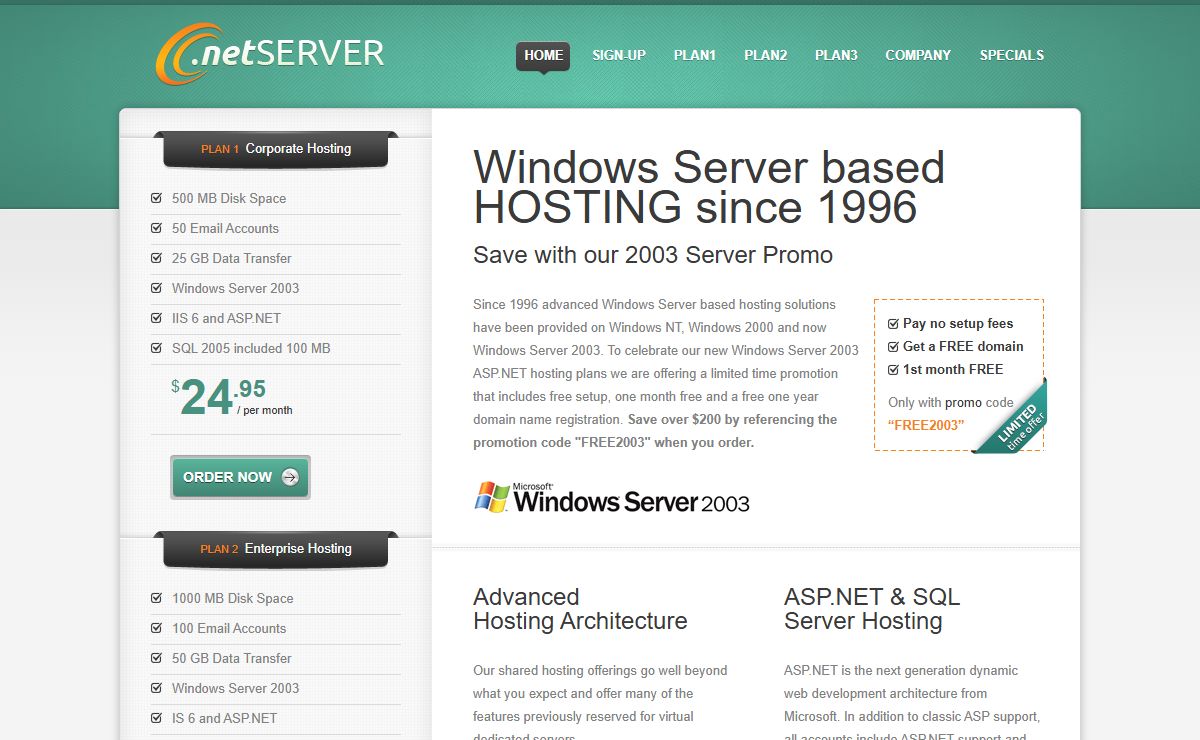Open PLAN1 in the navigation
The height and width of the screenshot is (740, 1200).
tap(695, 55)
